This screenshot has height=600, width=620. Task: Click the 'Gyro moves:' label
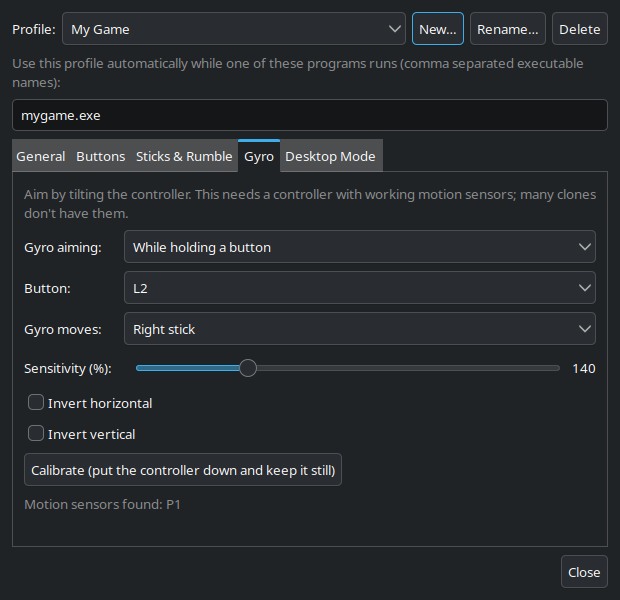[x=63, y=329]
